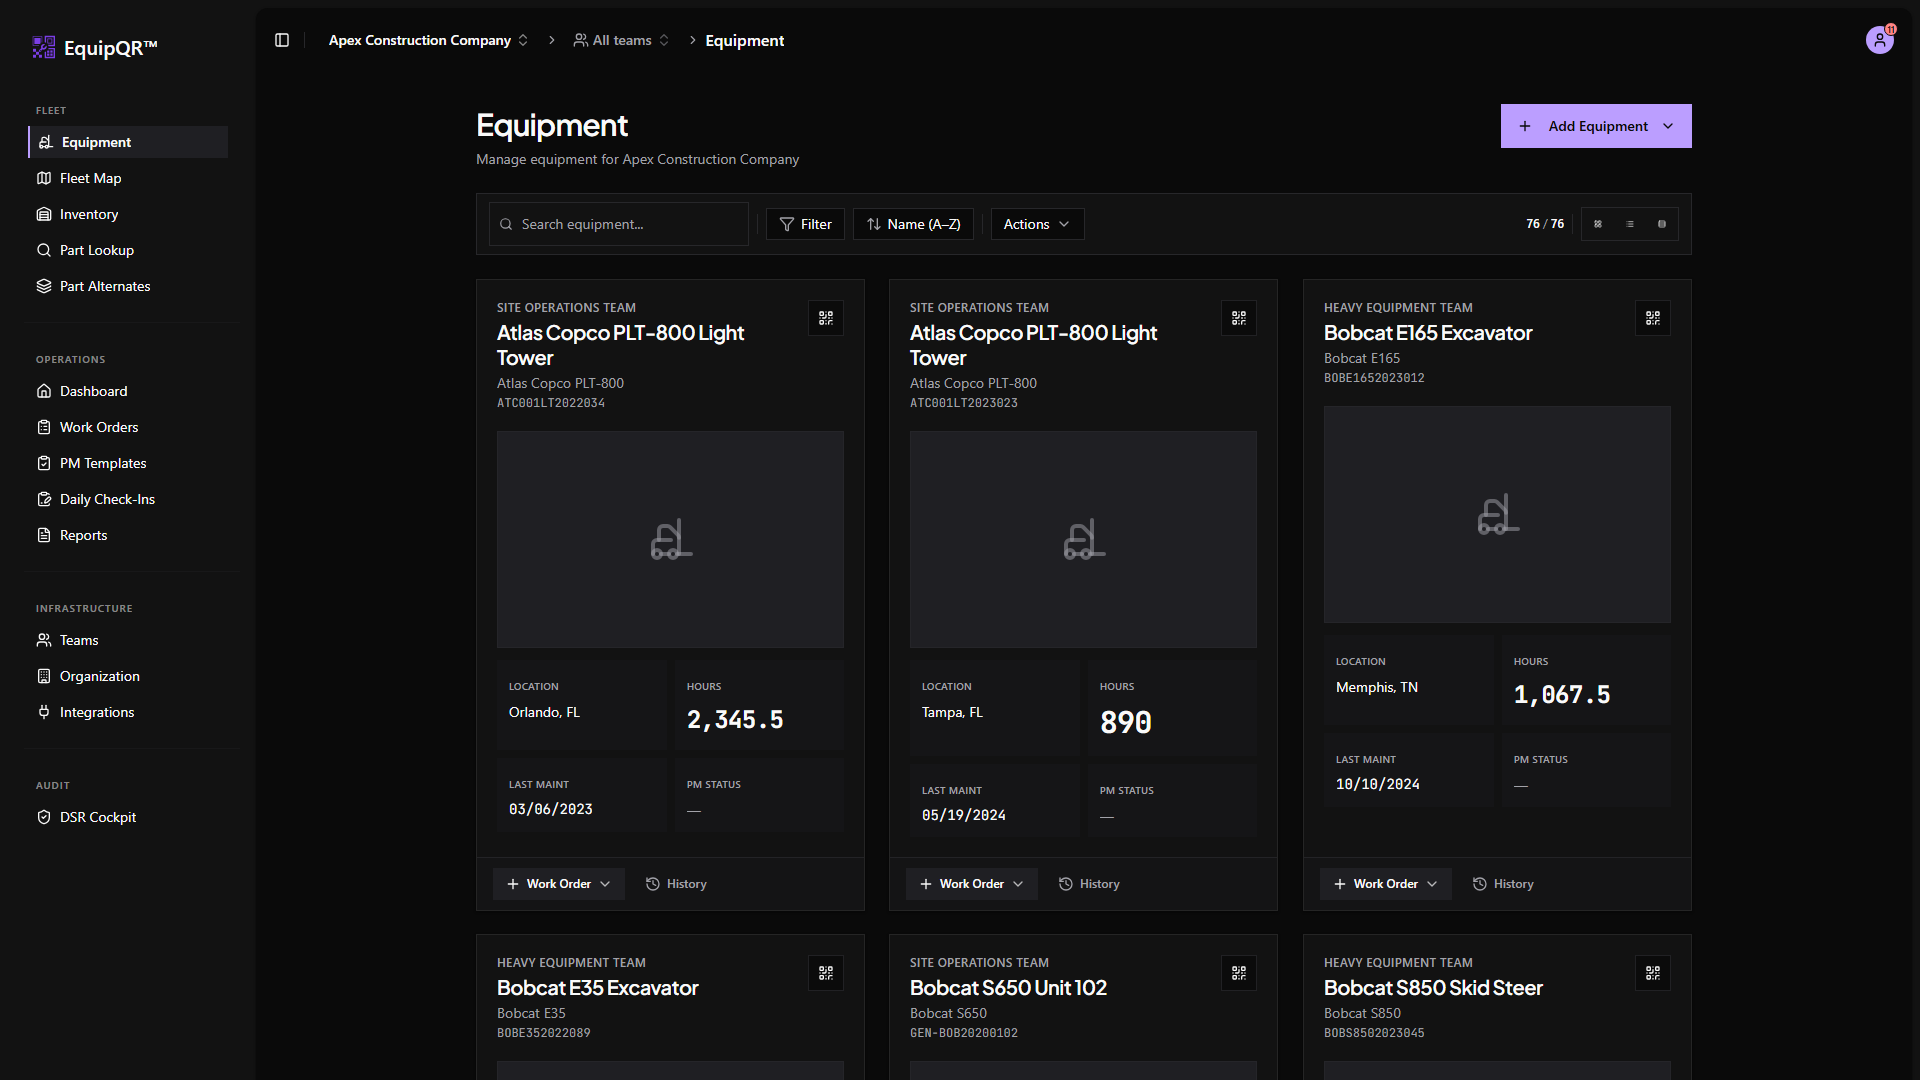Viewport: 1920px width, 1080px height.
Task: Open QR code of Orlando light tower
Action: point(825,318)
